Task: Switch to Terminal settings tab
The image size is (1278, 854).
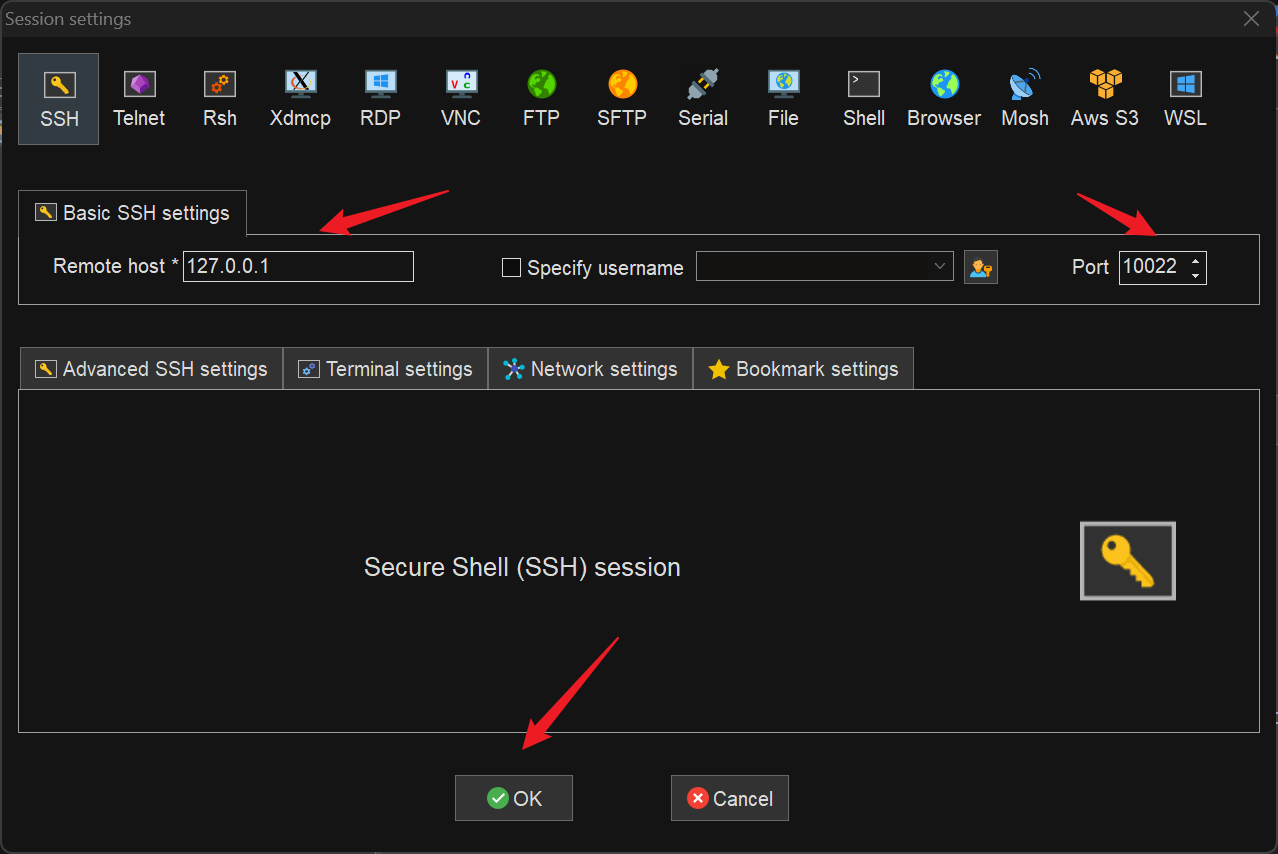Action: pos(385,369)
